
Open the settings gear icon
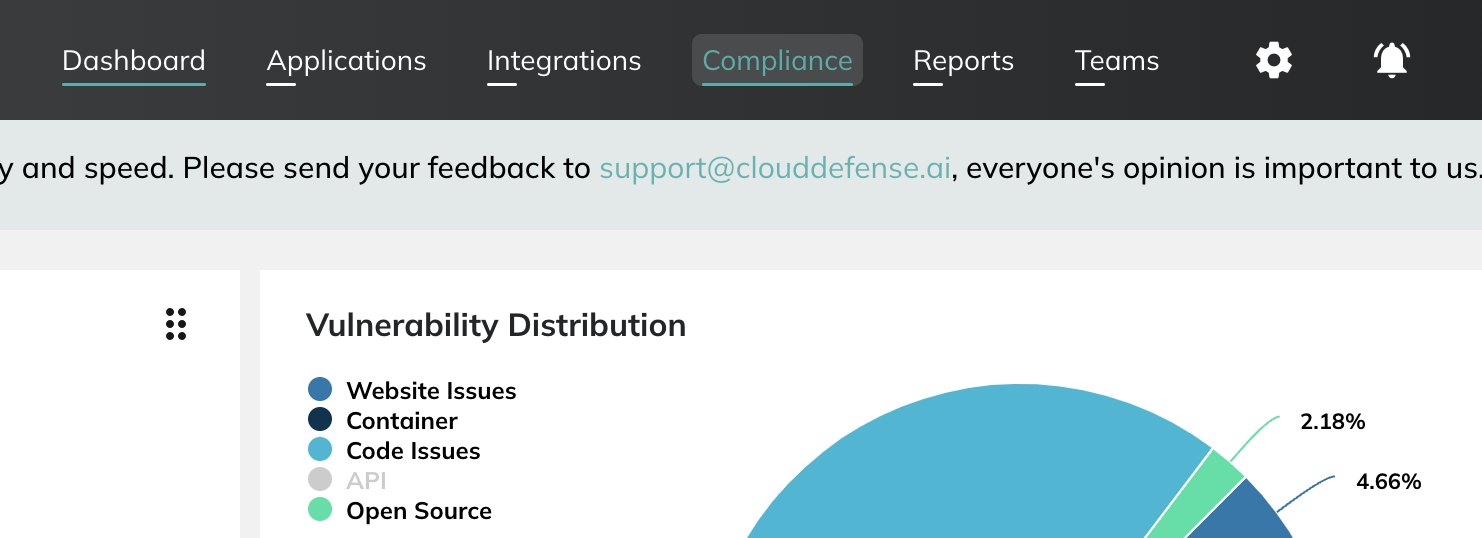pyautogui.click(x=1274, y=60)
